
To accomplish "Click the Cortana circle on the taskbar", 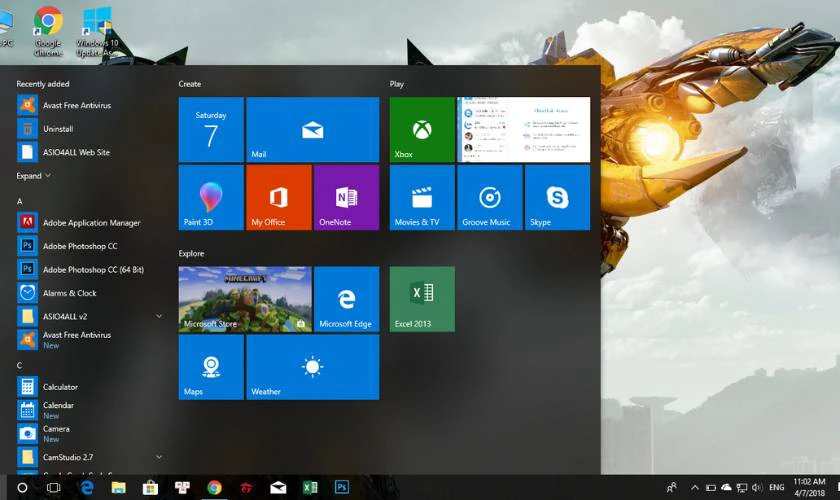I will 22,488.
